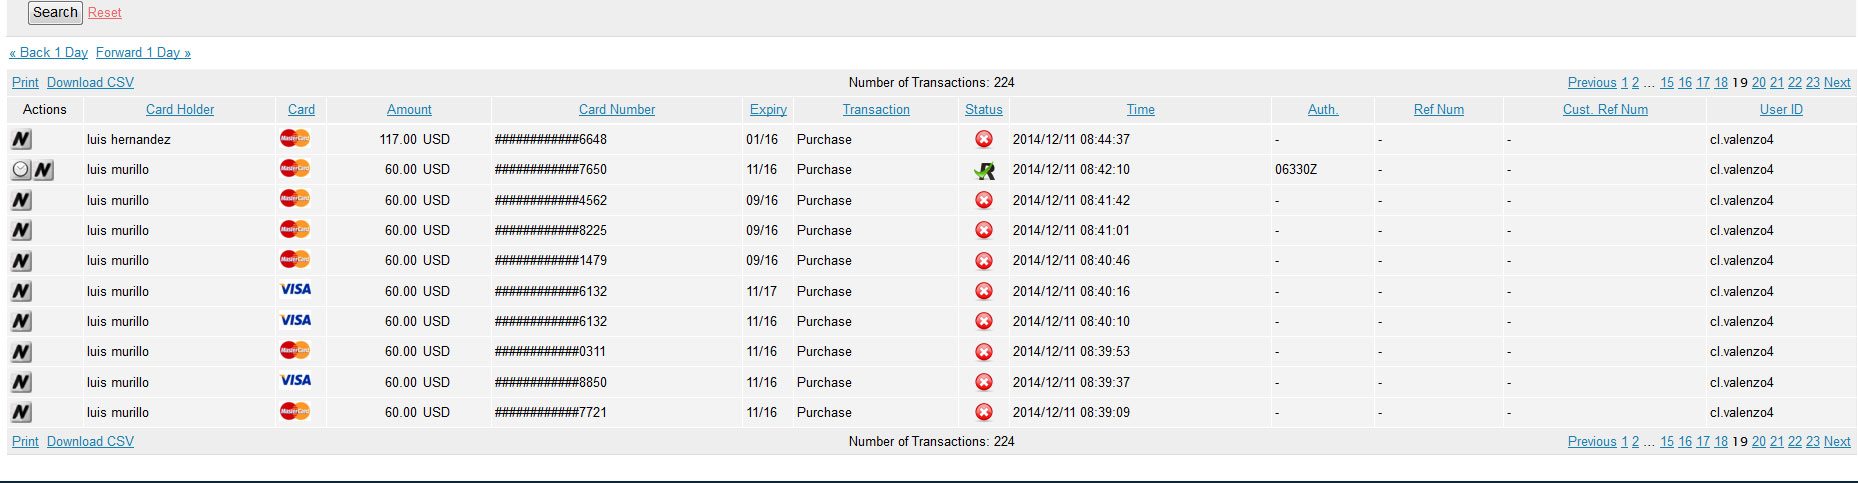The width and height of the screenshot is (1858, 483).
Task: Click the declined status icon at 08:39:53
Action: click(984, 351)
